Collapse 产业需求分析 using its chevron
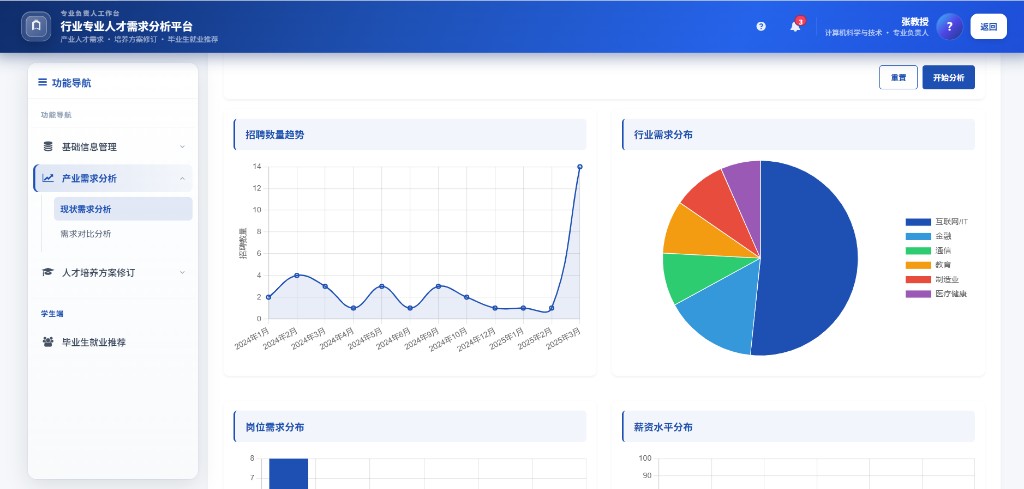This screenshot has height=489, width=1024. (182, 178)
